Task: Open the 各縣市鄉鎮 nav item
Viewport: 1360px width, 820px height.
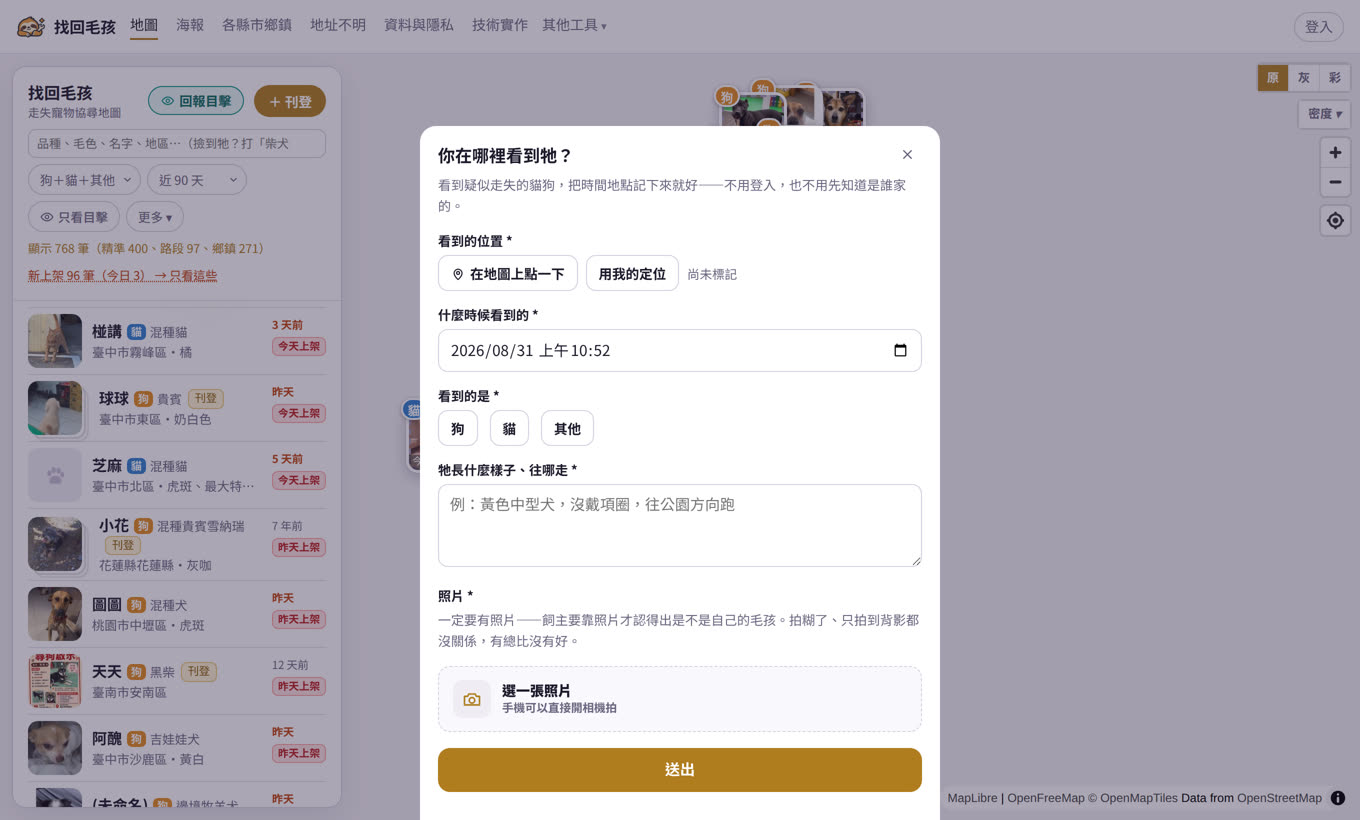Action: pyautogui.click(x=257, y=25)
